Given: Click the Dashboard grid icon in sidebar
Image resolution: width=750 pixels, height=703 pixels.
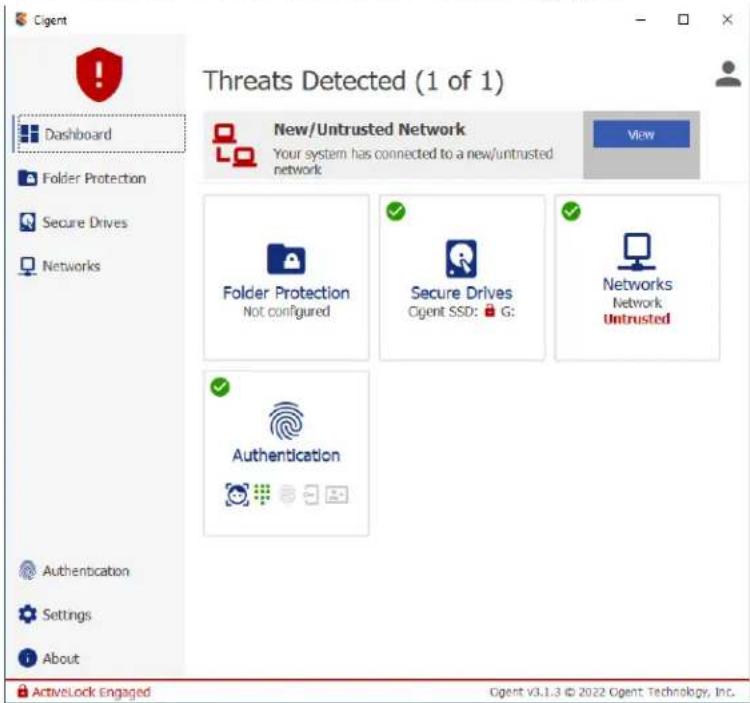Looking at the screenshot, I should click(29, 134).
